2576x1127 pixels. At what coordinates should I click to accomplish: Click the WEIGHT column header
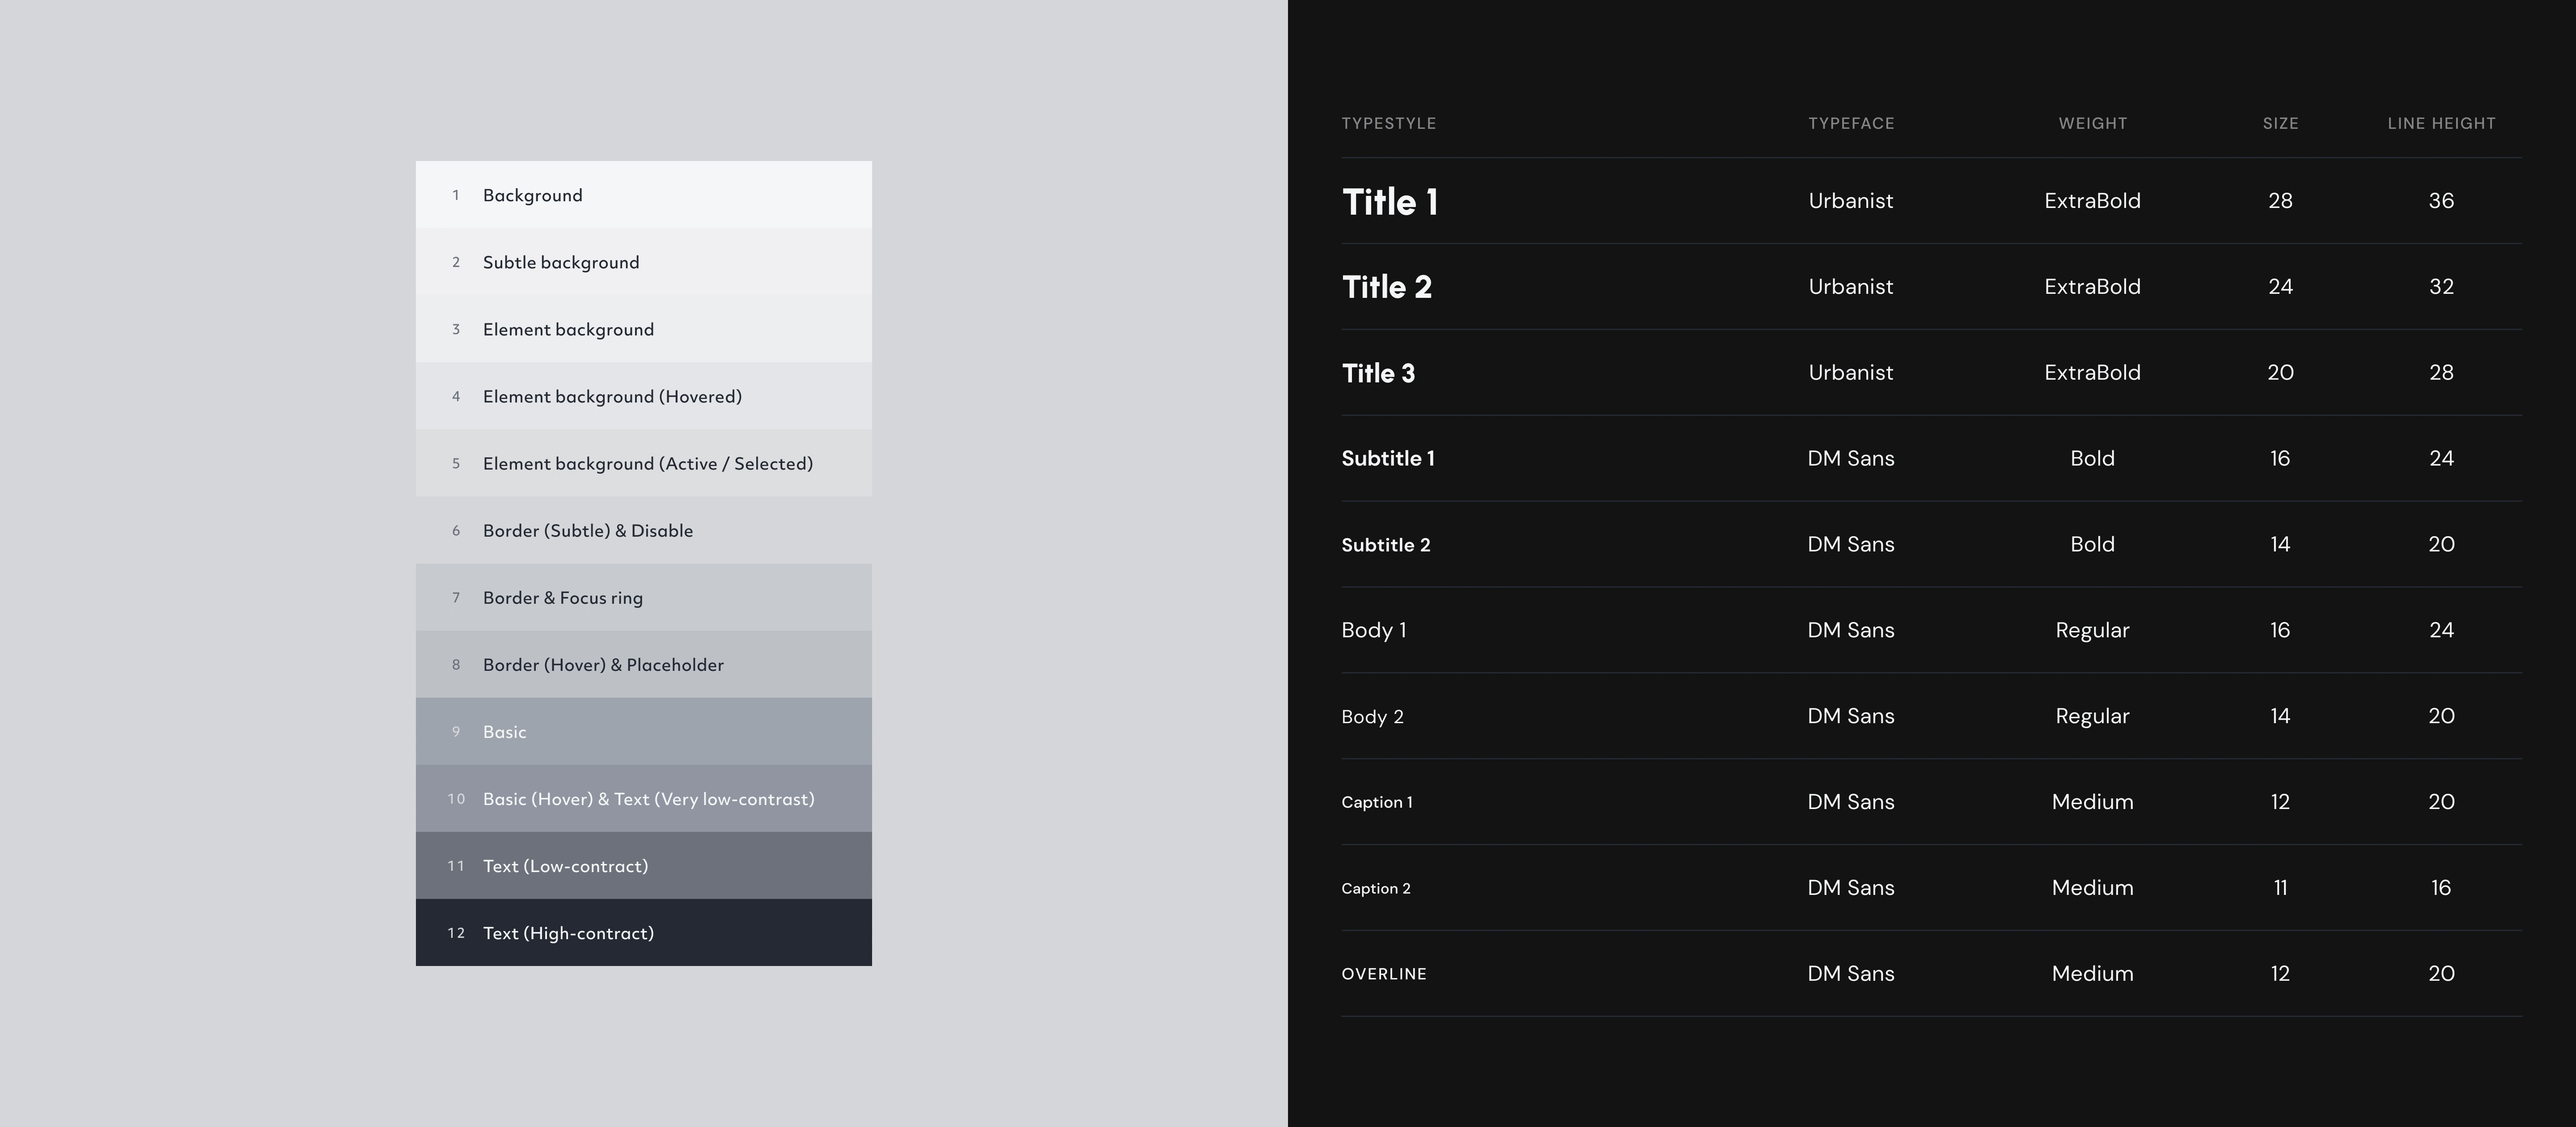click(x=2092, y=123)
